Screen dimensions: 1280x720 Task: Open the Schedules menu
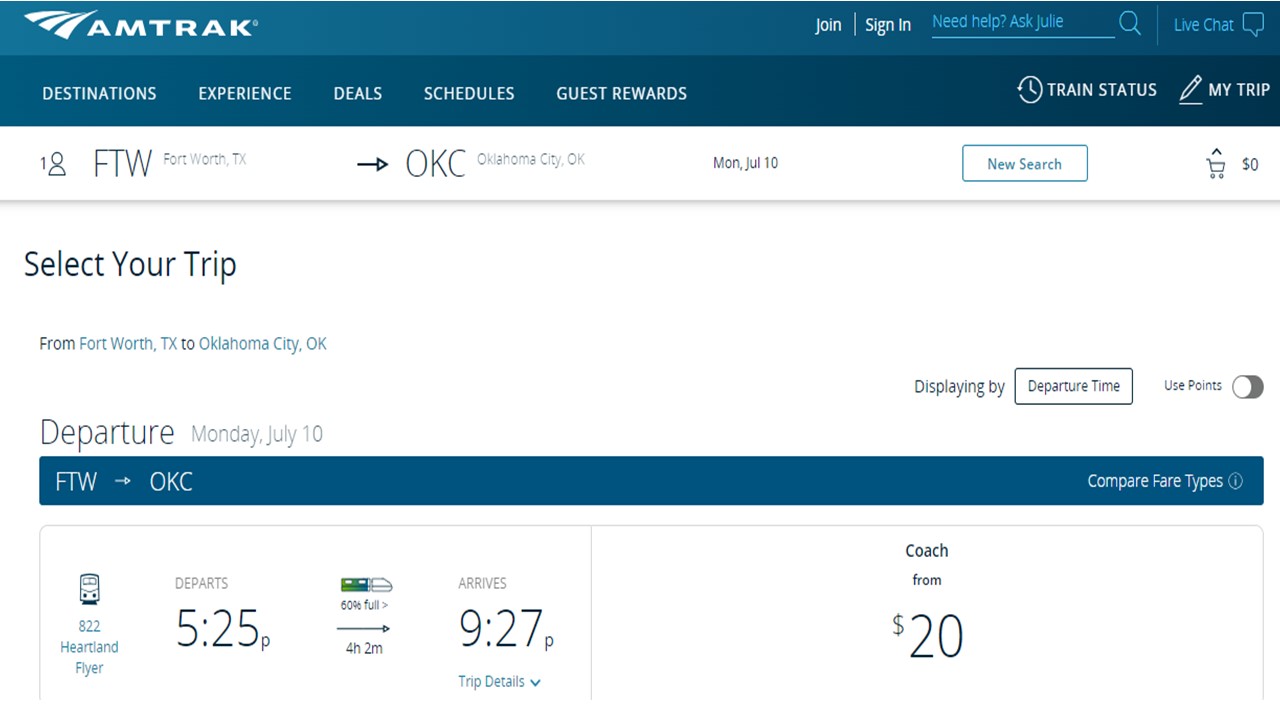pyautogui.click(x=469, y=93)
